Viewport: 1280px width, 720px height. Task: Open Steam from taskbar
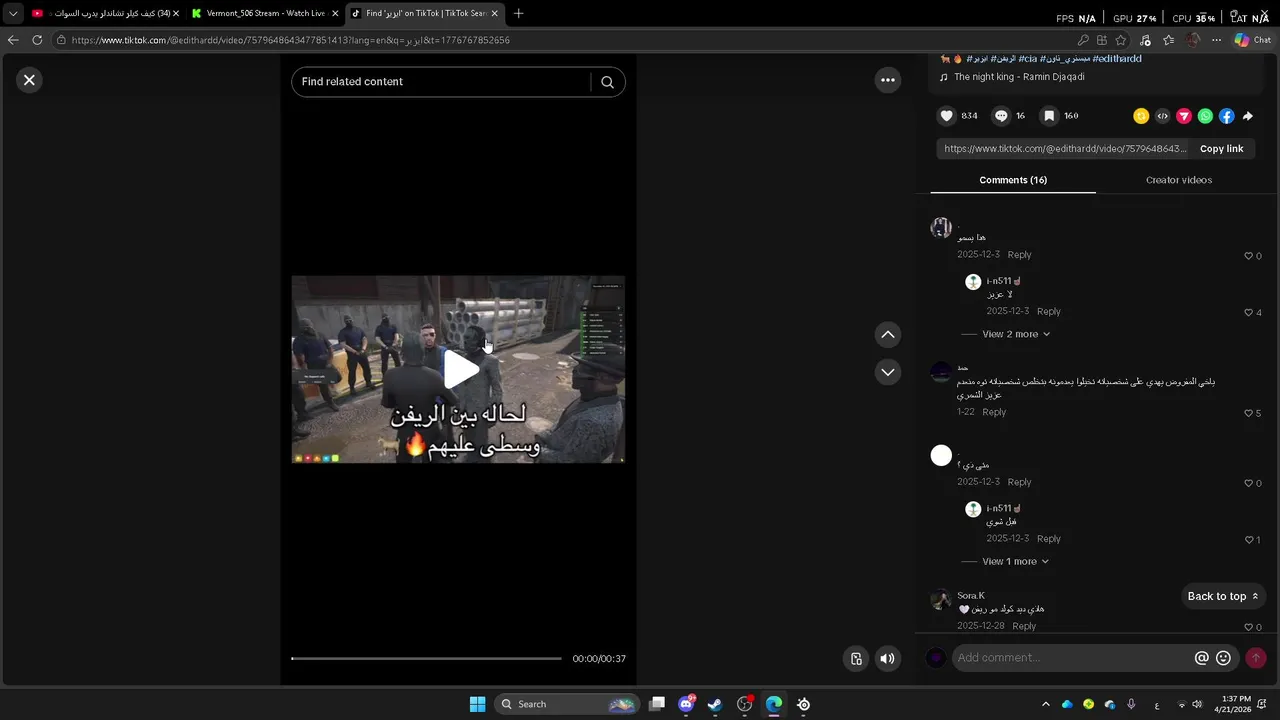point(715,704)
